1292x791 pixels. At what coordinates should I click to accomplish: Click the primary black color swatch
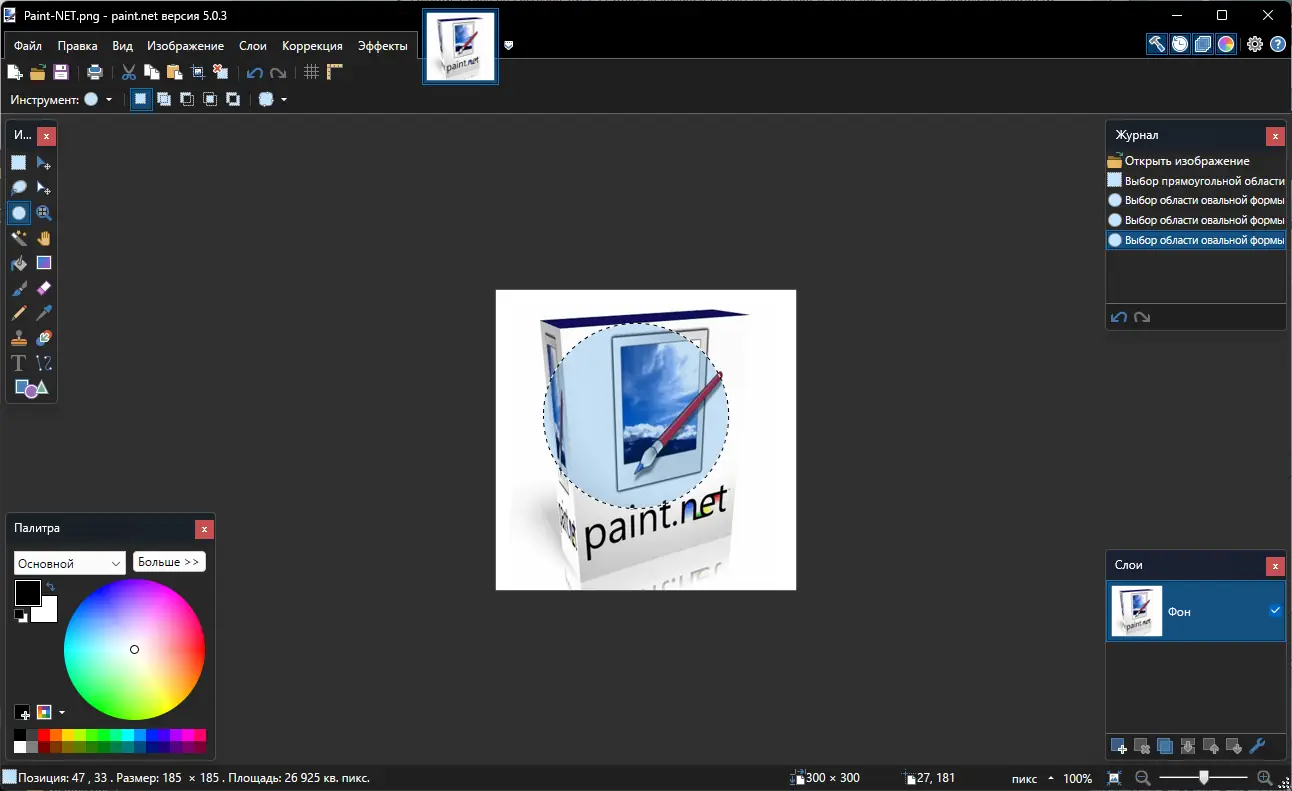[x=27, y=592]
